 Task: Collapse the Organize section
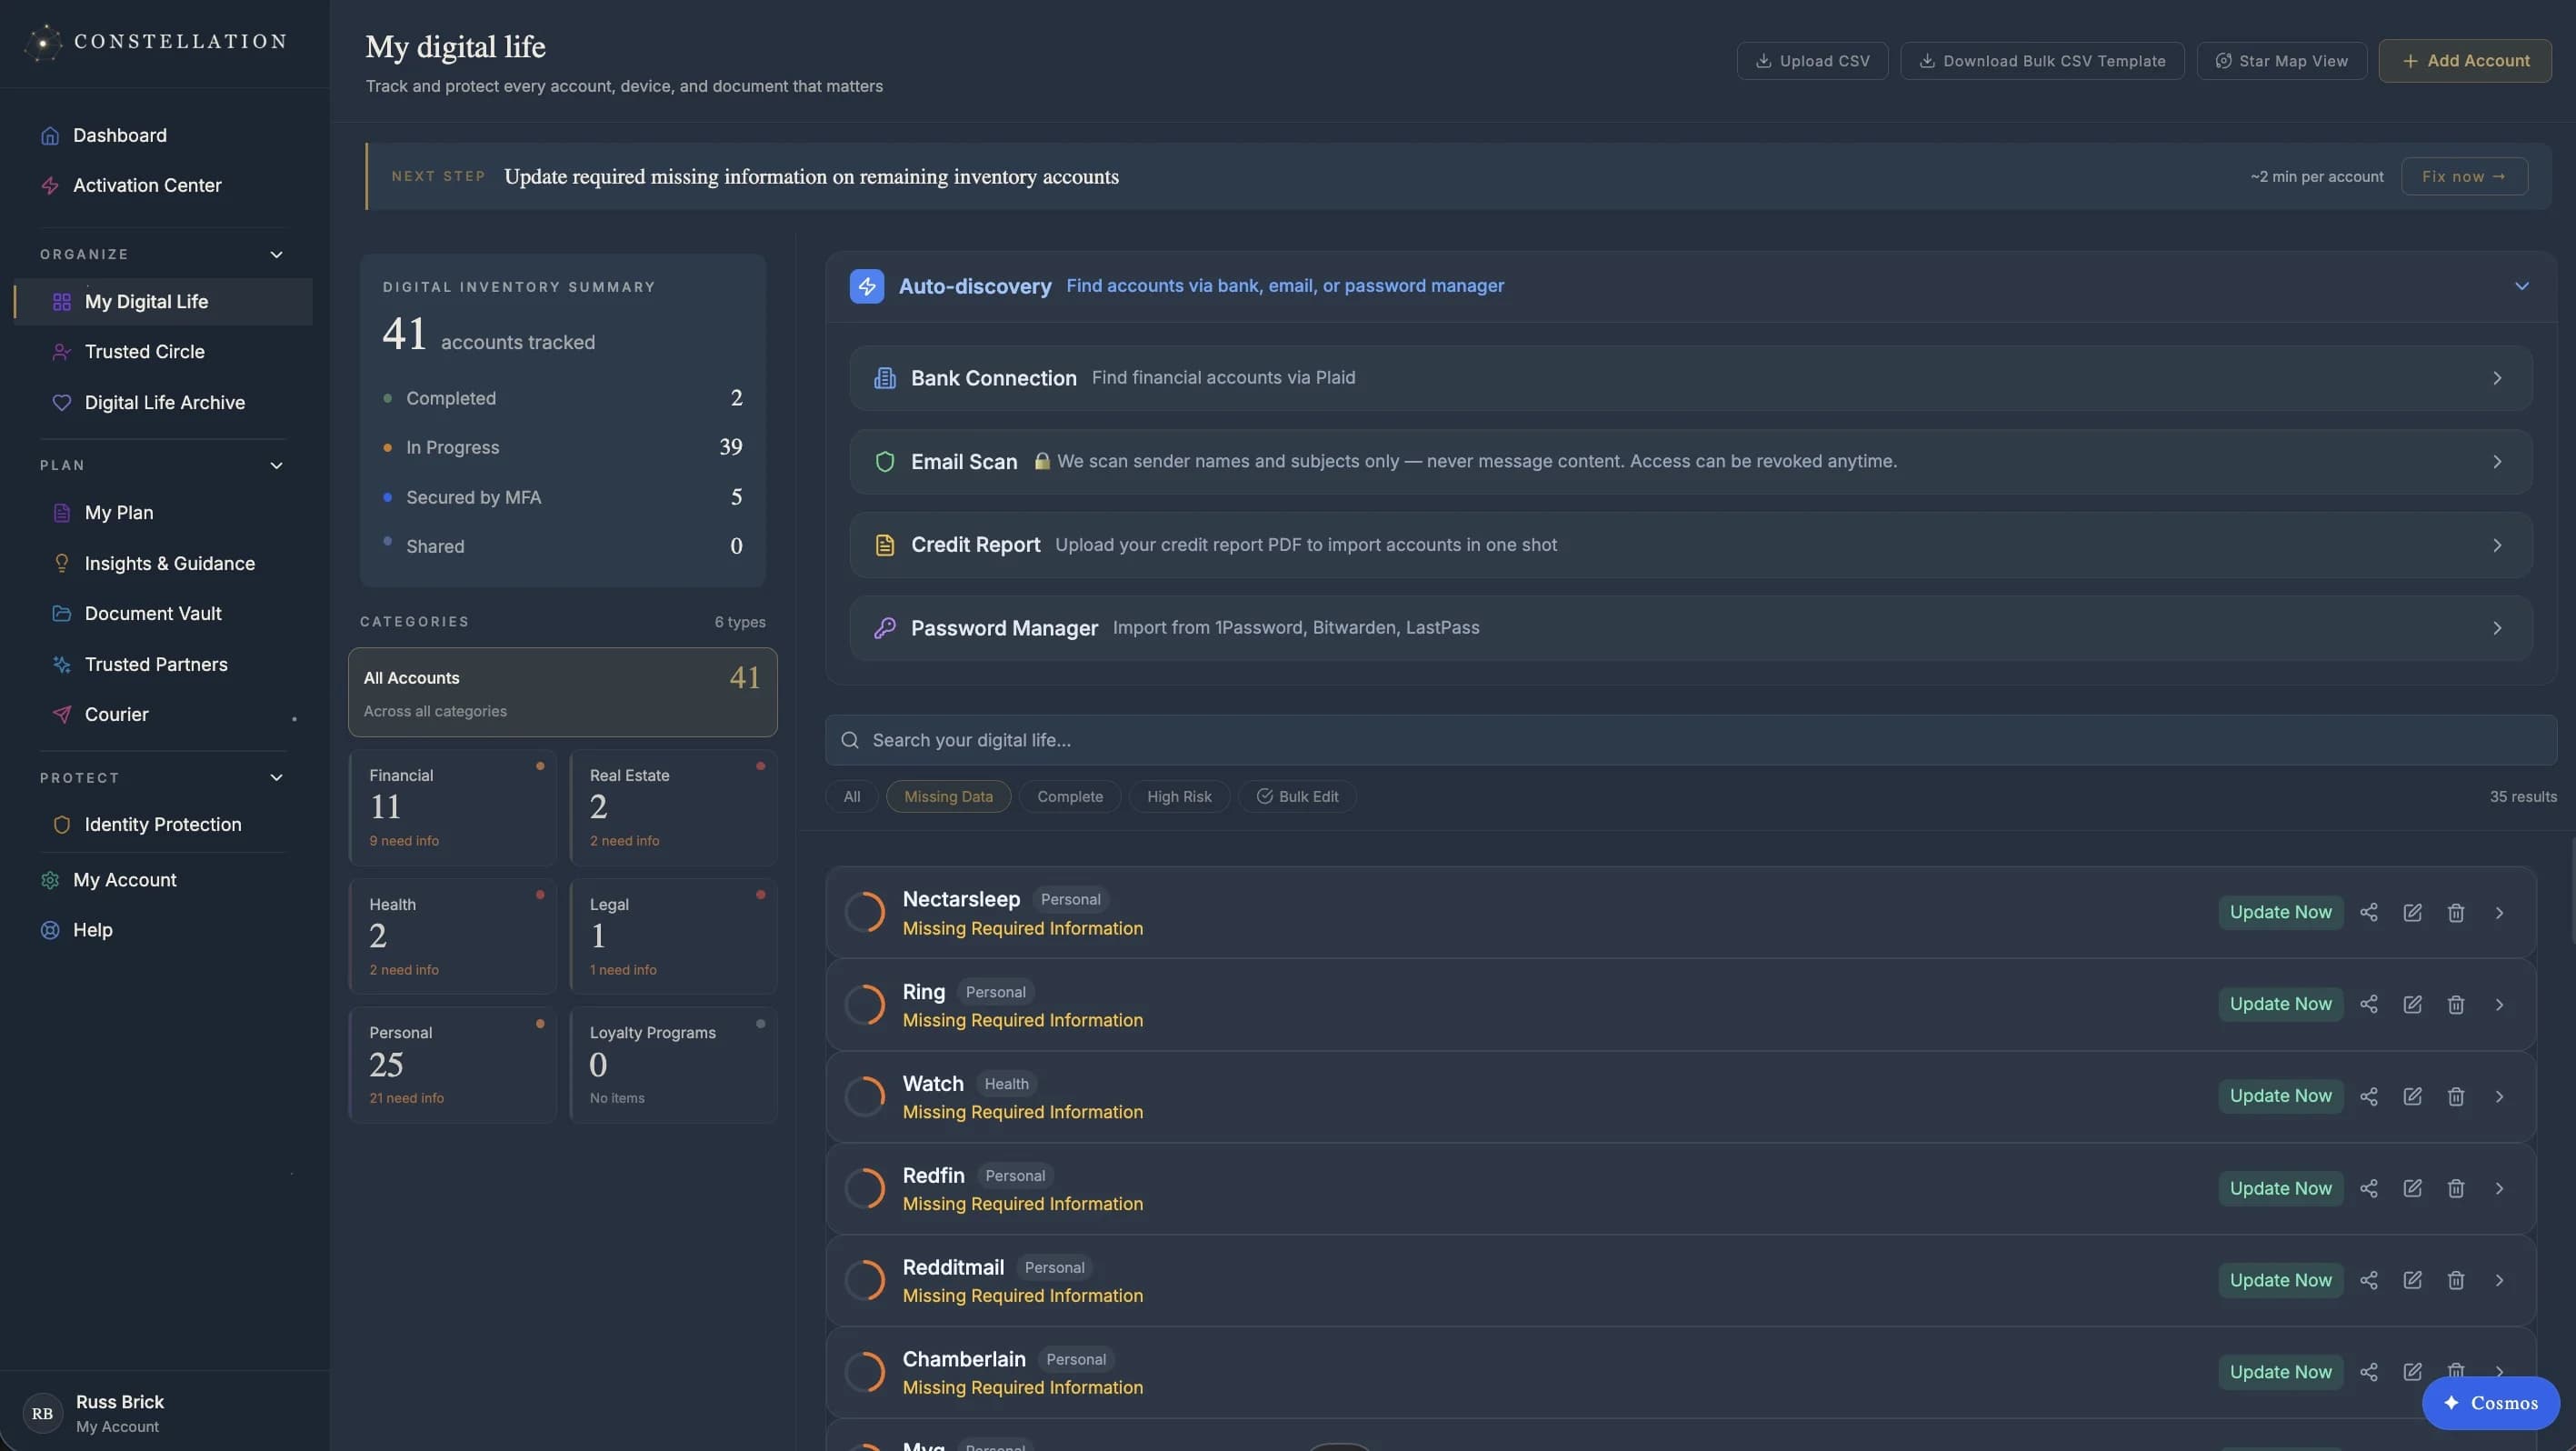point(276,255)
